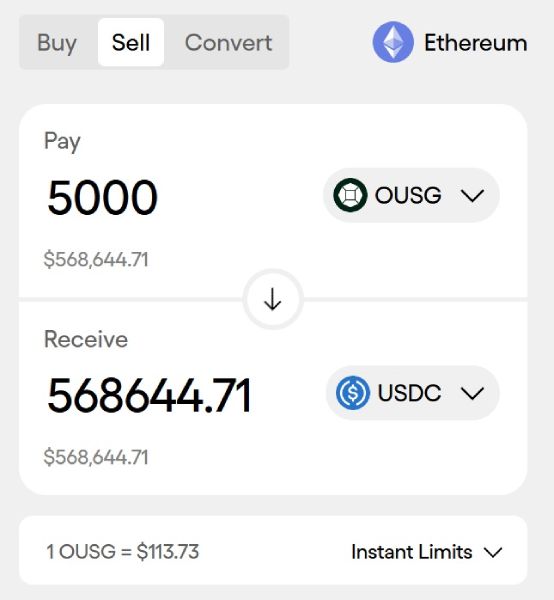Click the Receive label text
This screenshot has width=554, height=600.
pos(86,339)
